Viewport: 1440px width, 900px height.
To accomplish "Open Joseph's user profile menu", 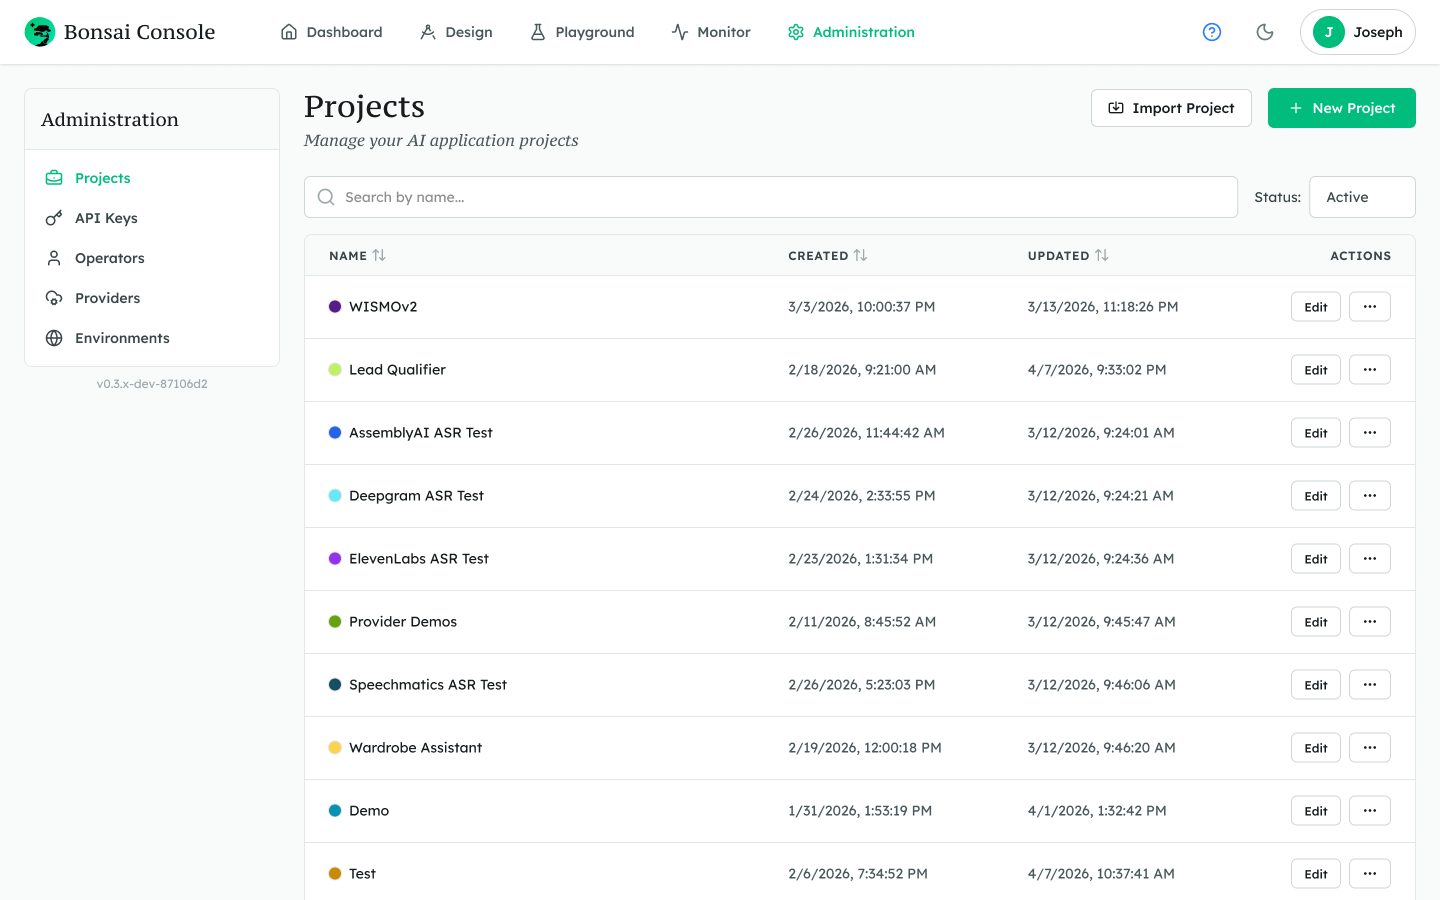I will [x=1357, y=32].
